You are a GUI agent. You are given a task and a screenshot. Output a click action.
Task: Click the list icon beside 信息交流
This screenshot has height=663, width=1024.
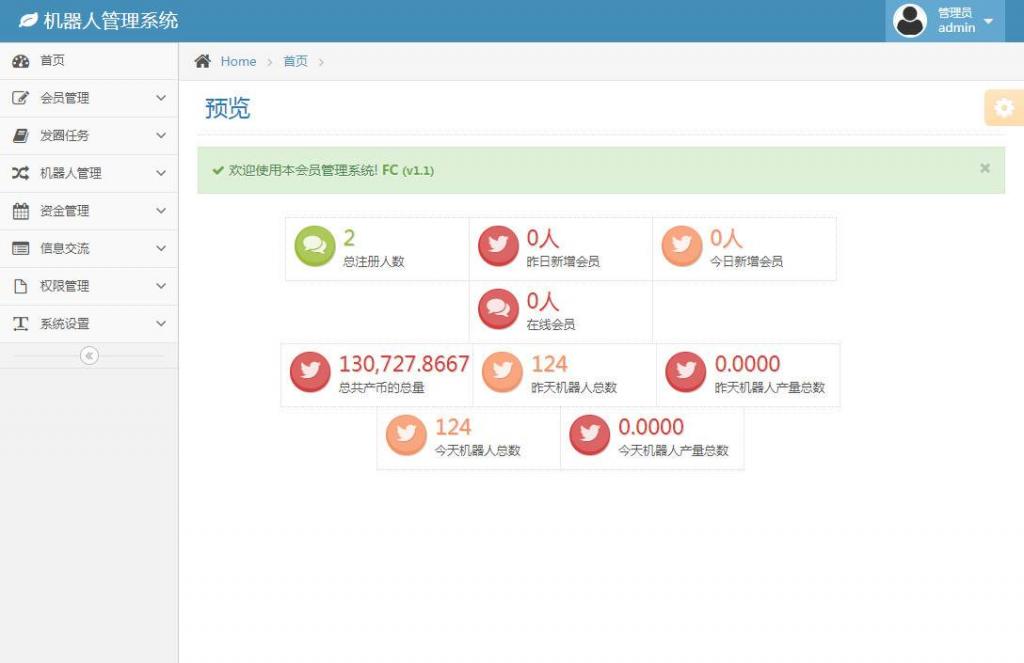pos(21,248)
